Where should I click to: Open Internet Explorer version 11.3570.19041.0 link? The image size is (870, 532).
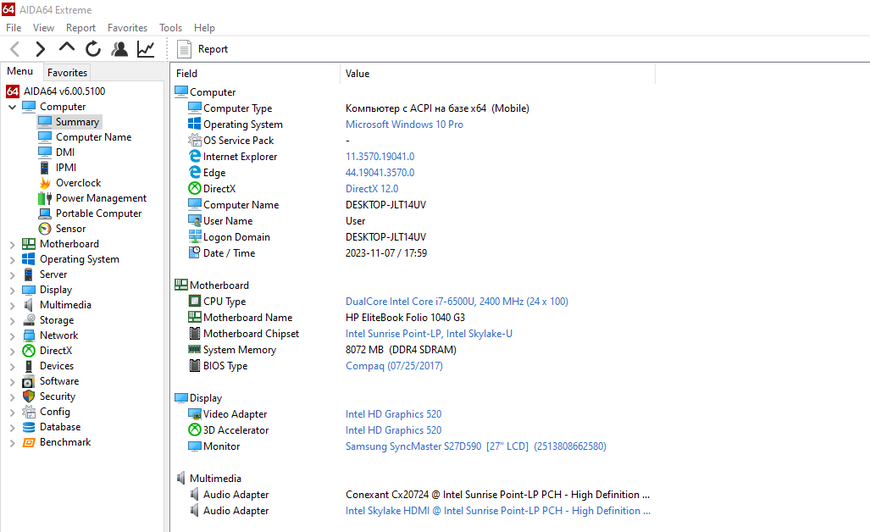380,156
